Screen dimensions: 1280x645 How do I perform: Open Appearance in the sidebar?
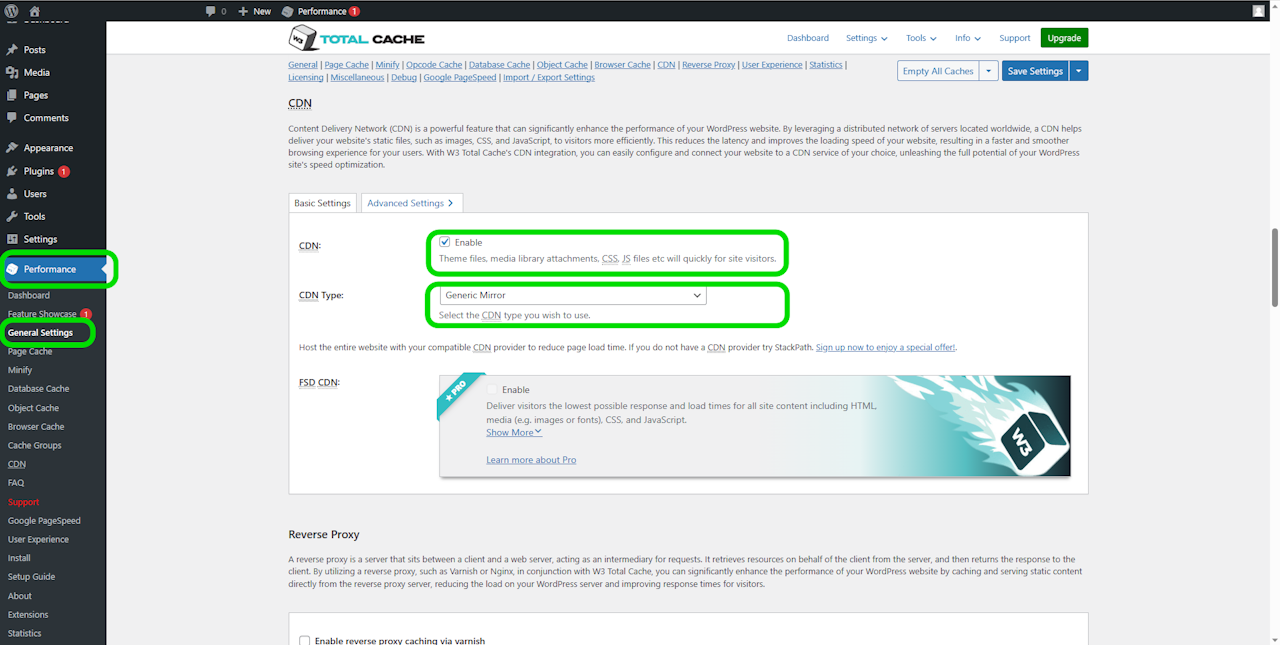click(48, 148)
